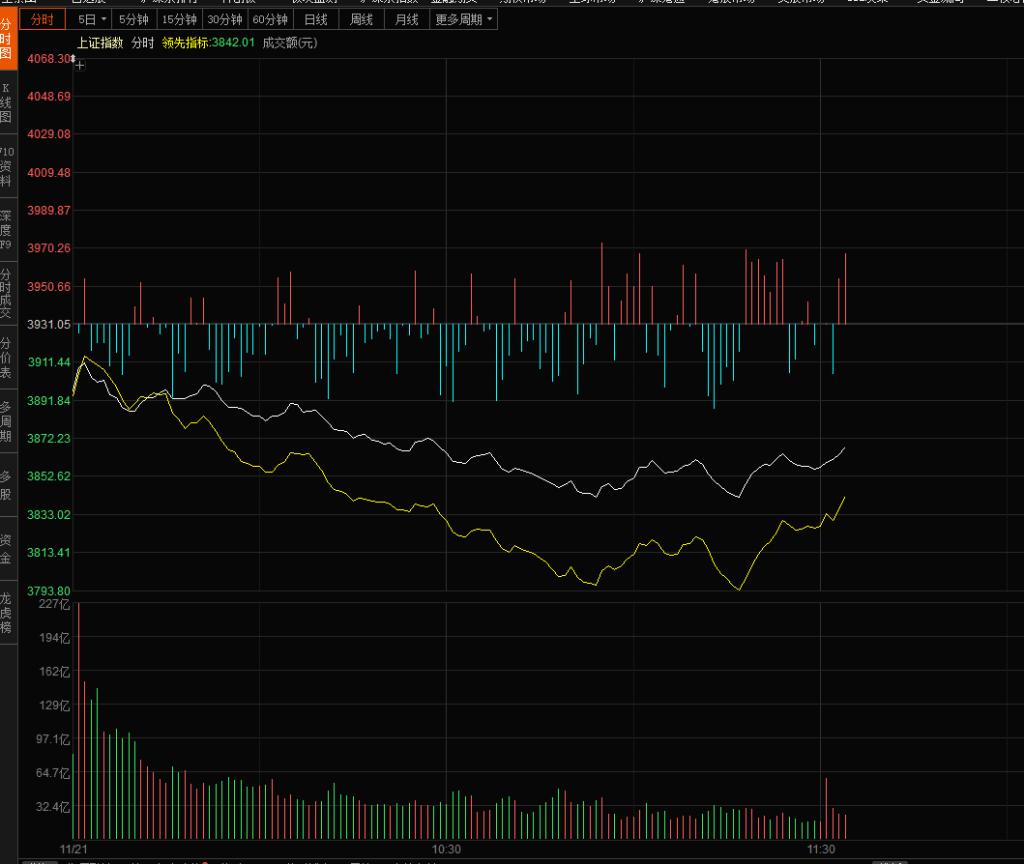Viewport: 1024px width, 864px height.
Task: Select 资金 in the left sidebar
Action: (7, 548)
